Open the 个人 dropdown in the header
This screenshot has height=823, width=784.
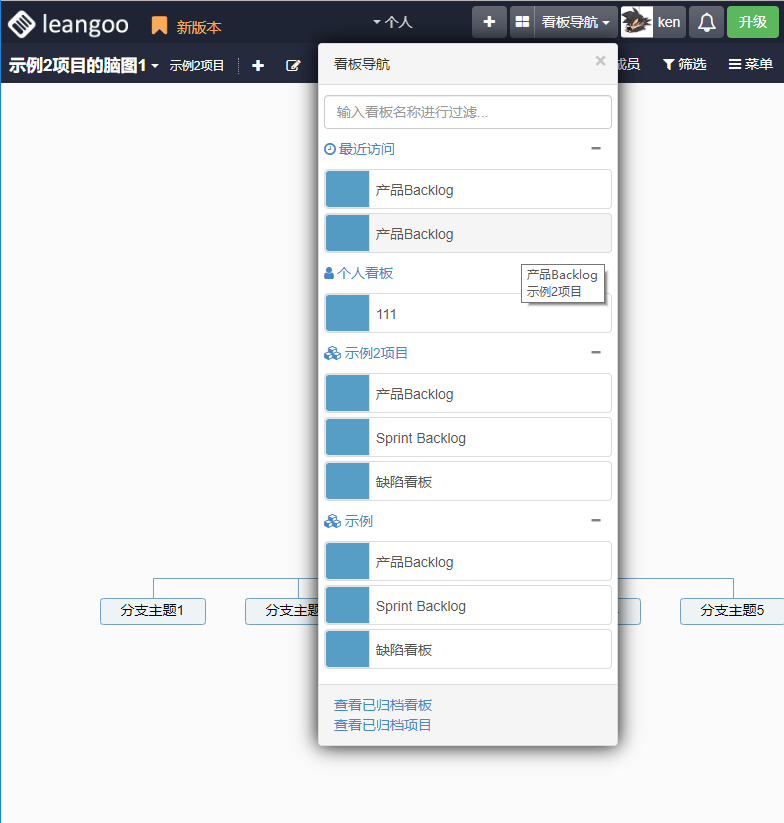coord(392,22)
